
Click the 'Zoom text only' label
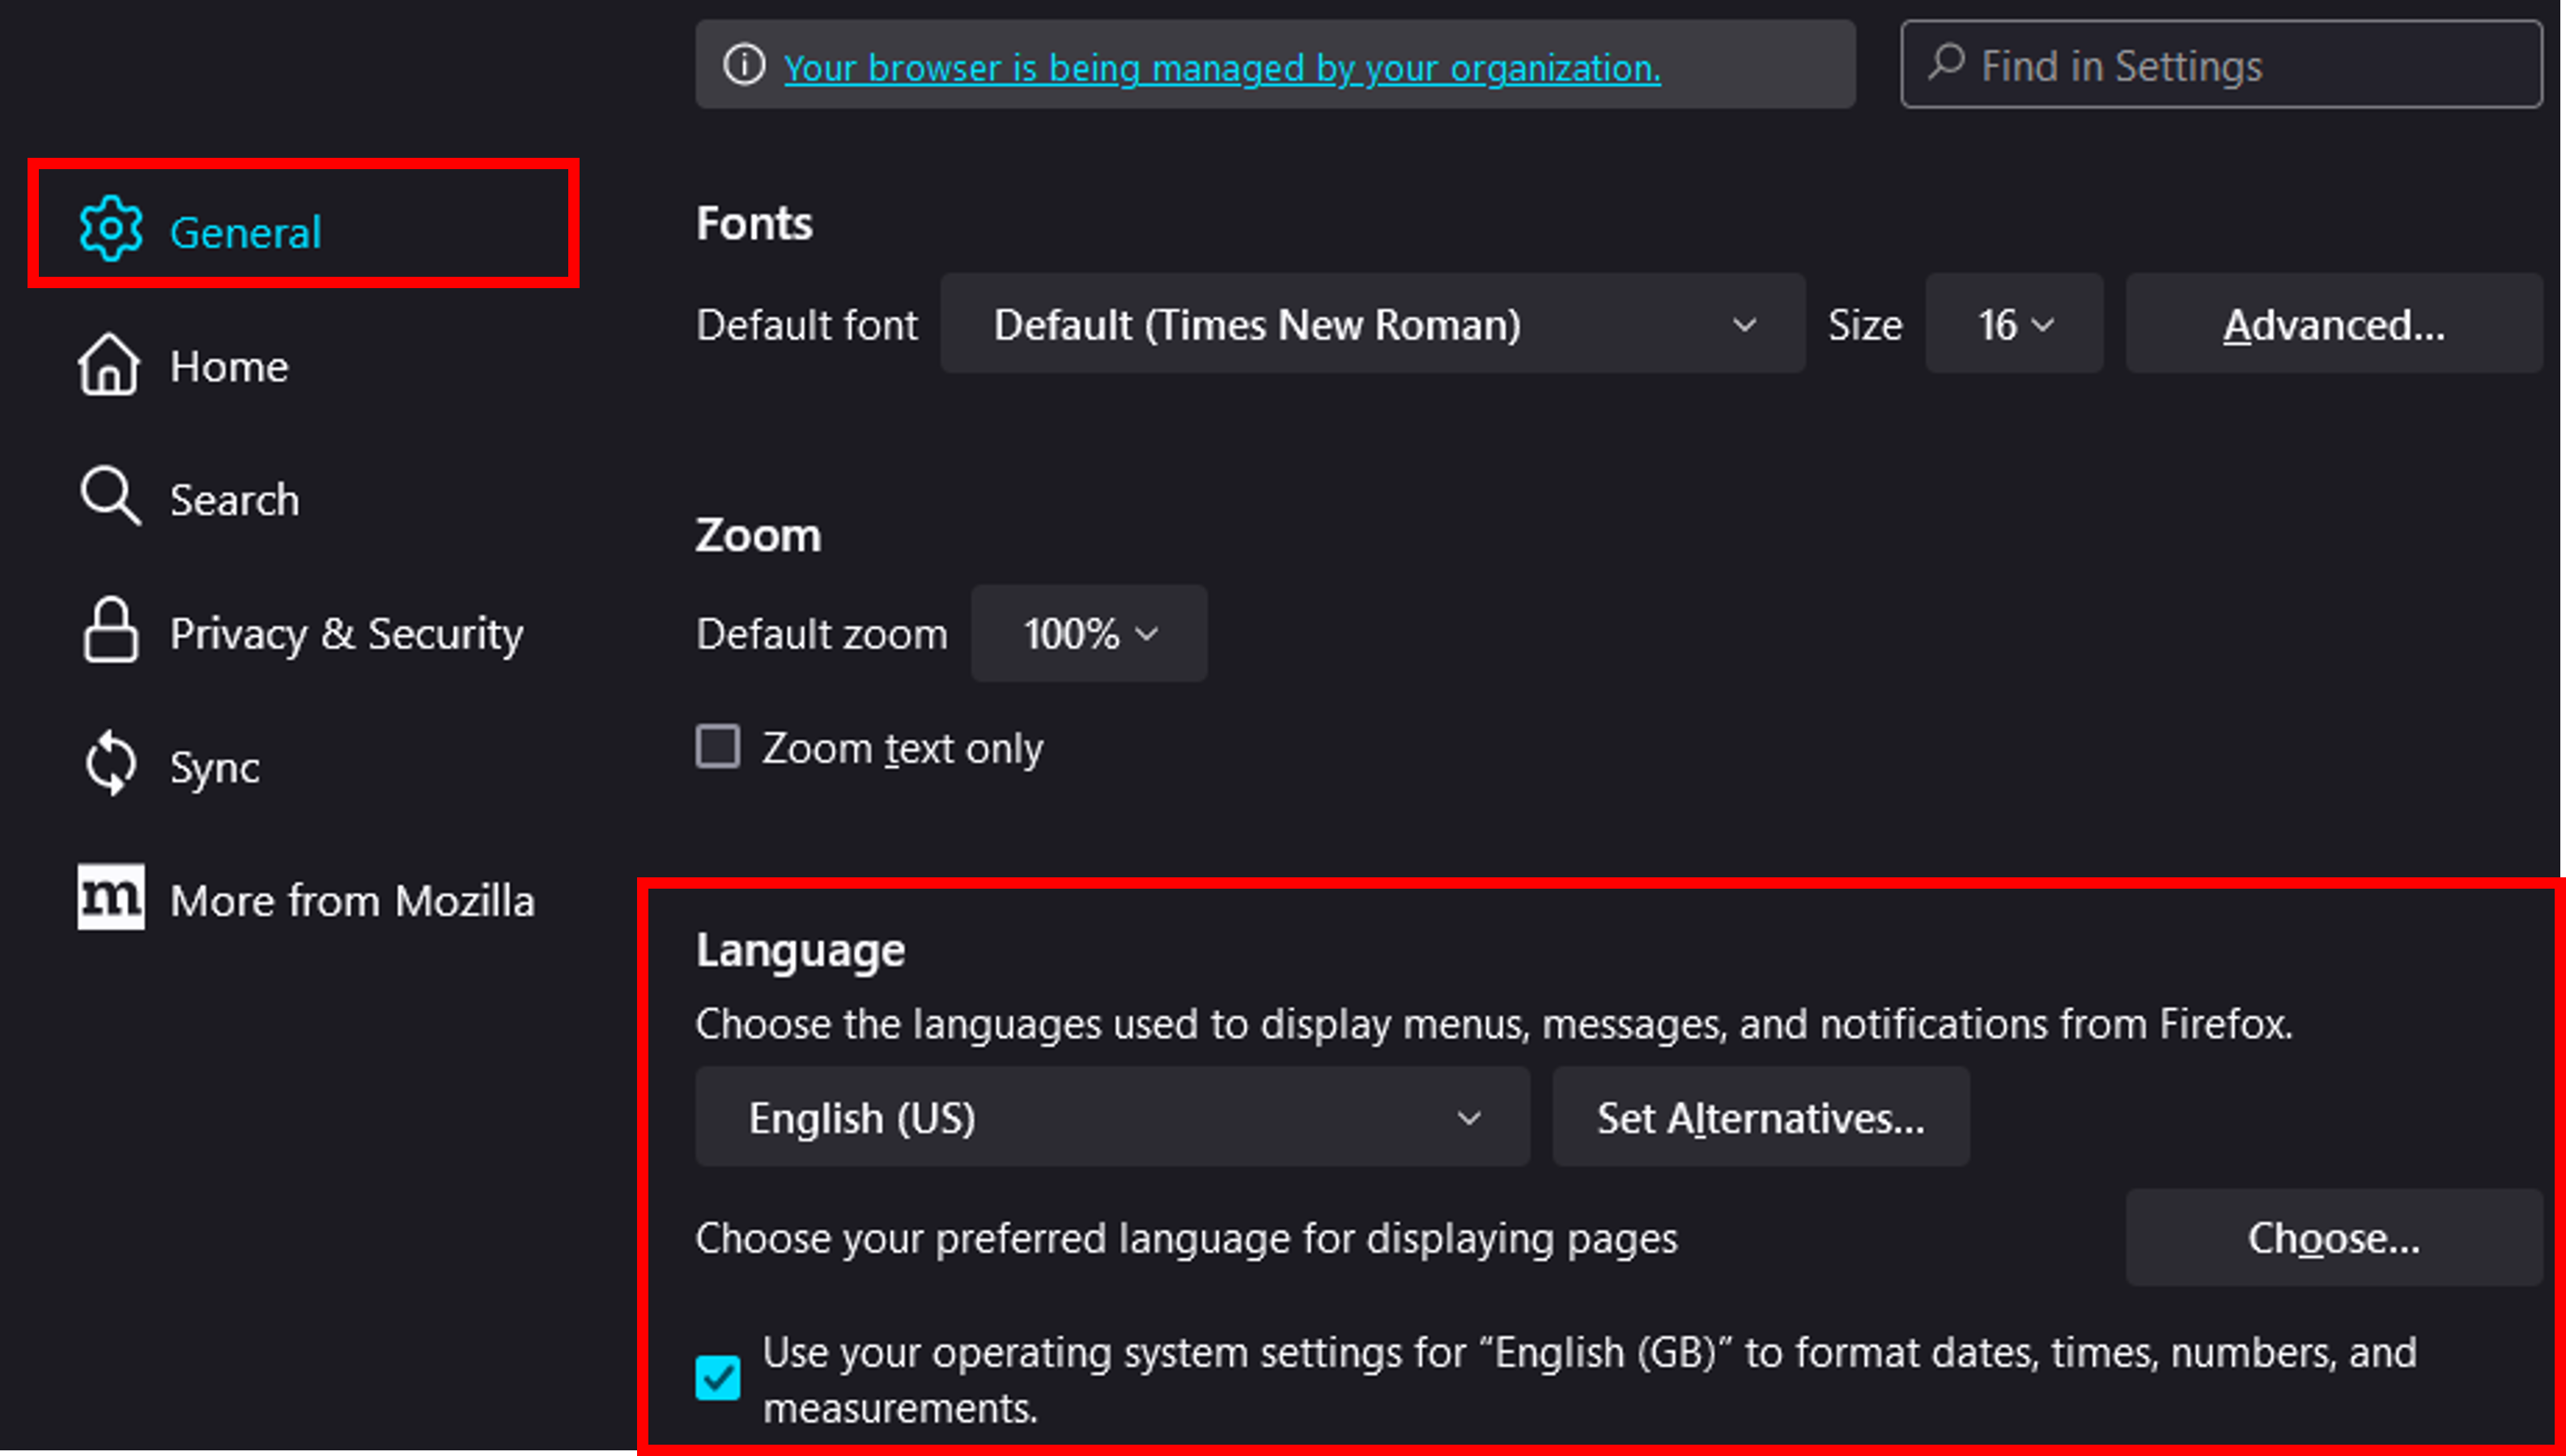point(902,748)
